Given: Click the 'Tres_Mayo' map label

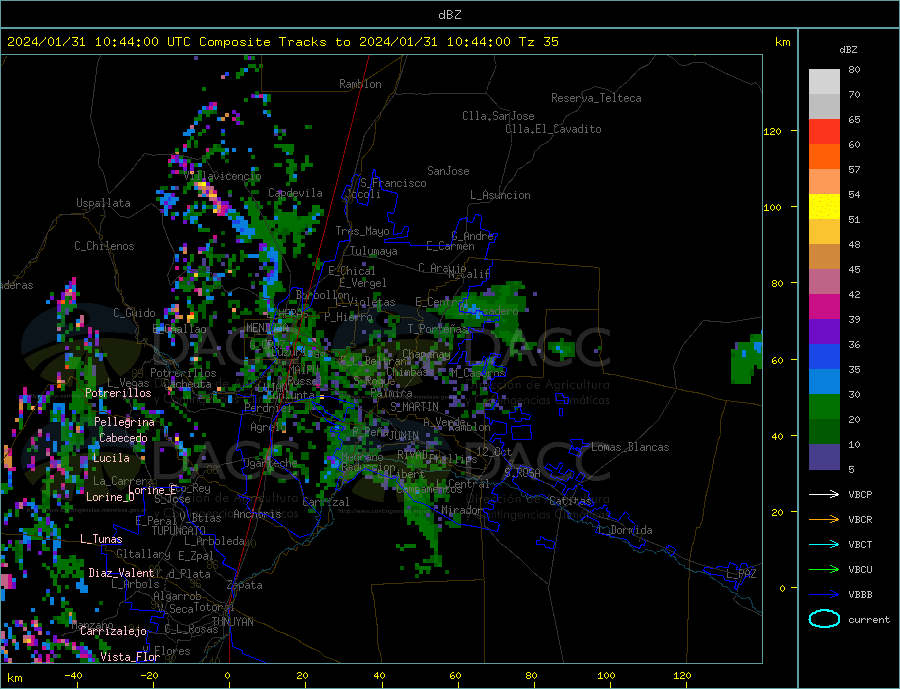Looking at the screenshot, I should pos(363,231).
